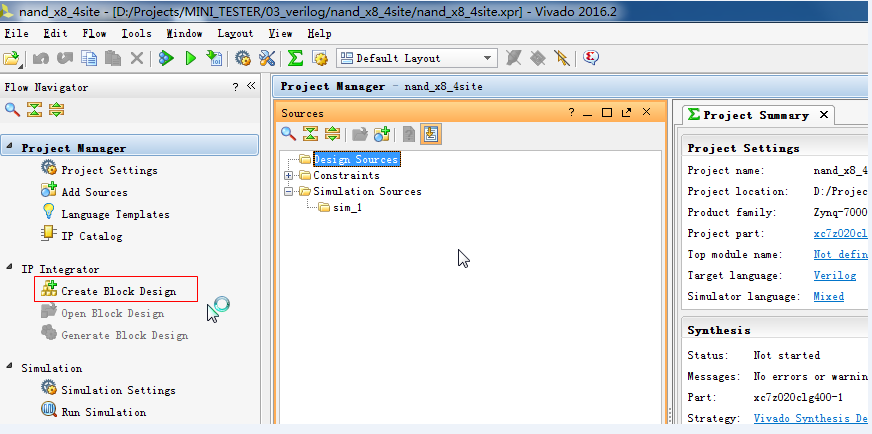Click the Add Sources icon in Sources toolbar

(381, 134)
